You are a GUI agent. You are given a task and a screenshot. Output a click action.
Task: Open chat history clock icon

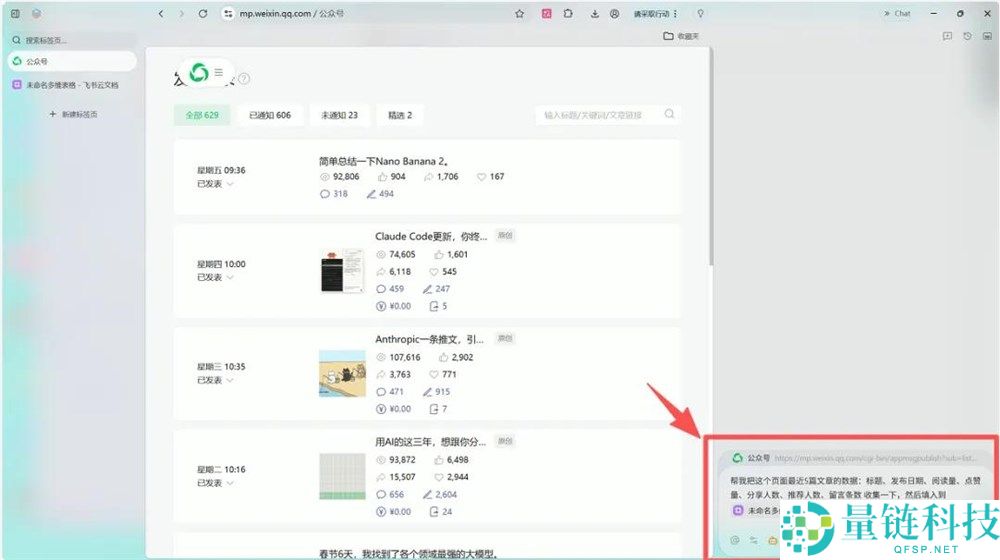[967, 36]
